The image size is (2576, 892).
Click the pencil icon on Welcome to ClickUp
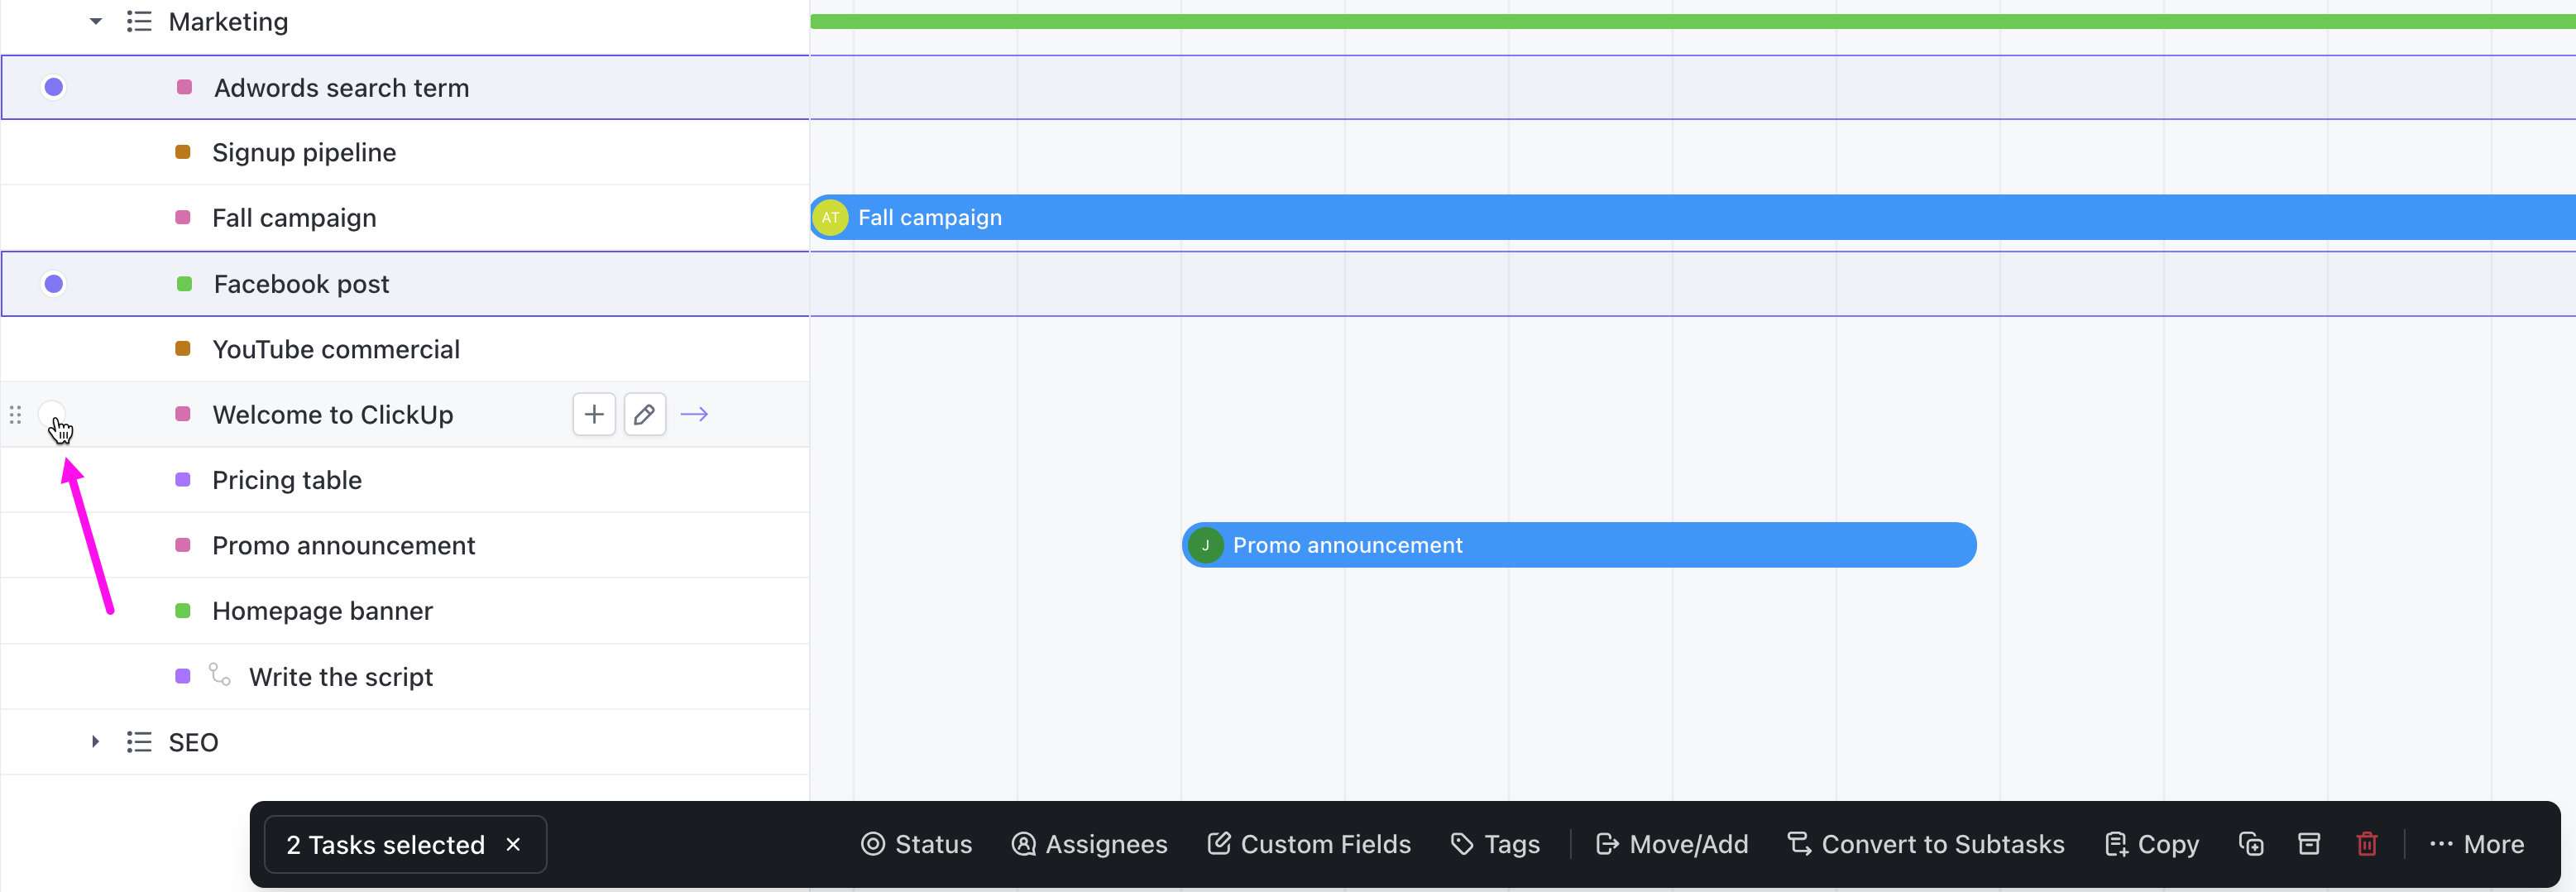click(x=644, y=414)
